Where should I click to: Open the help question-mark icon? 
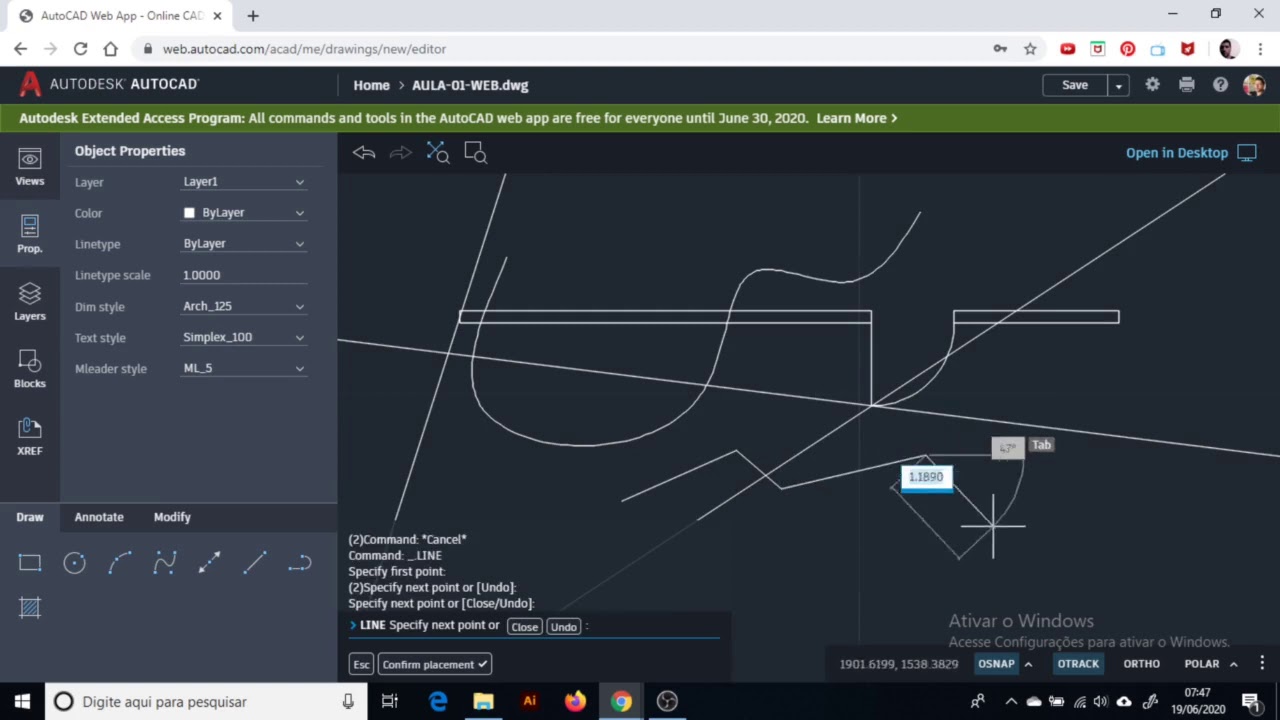[1220, 85]
